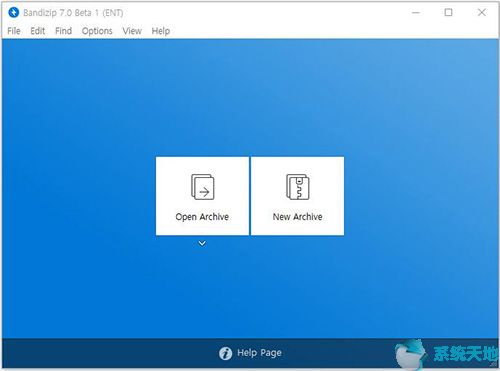
Task: Open the Edit menu
Action: tap(38, 31)
